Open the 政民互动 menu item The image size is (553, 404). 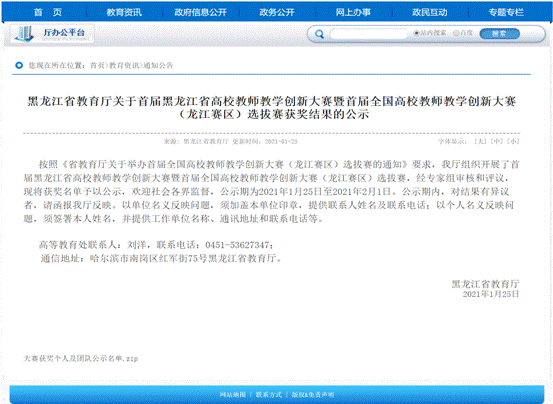pos(430,12)
